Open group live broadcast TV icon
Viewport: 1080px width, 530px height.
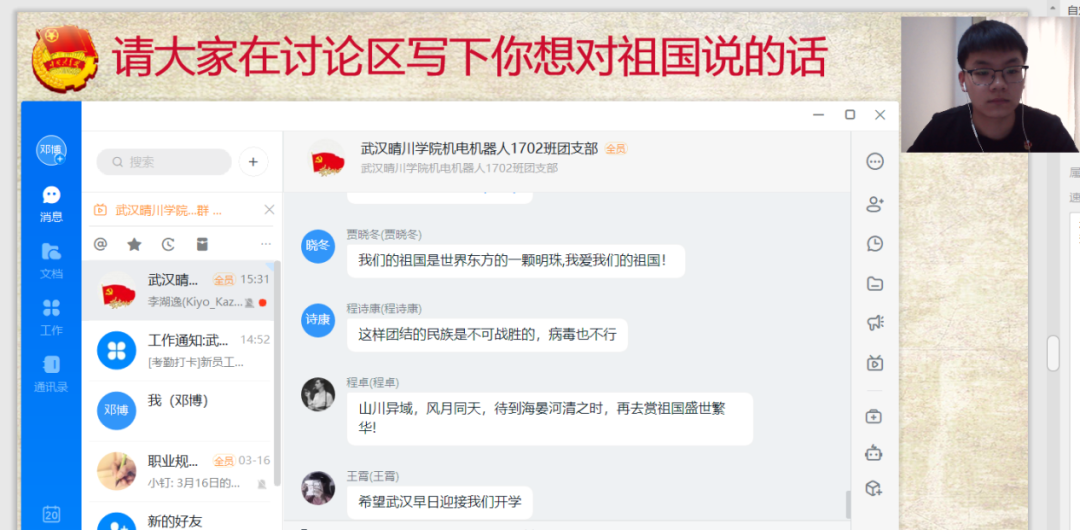click(x=875, y=363)
